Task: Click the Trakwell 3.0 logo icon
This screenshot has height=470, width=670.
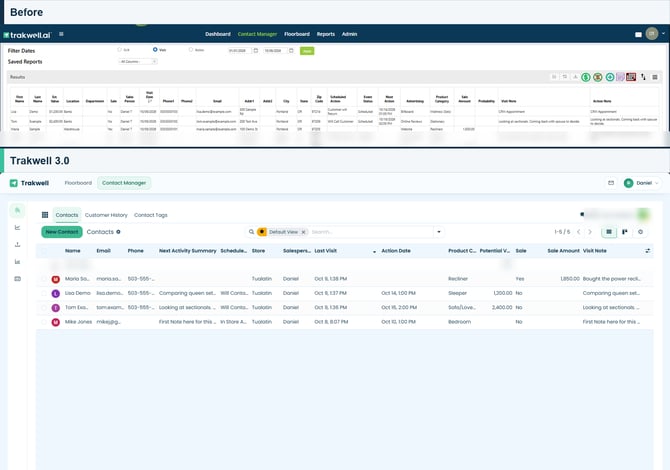Action: [14, 183]
